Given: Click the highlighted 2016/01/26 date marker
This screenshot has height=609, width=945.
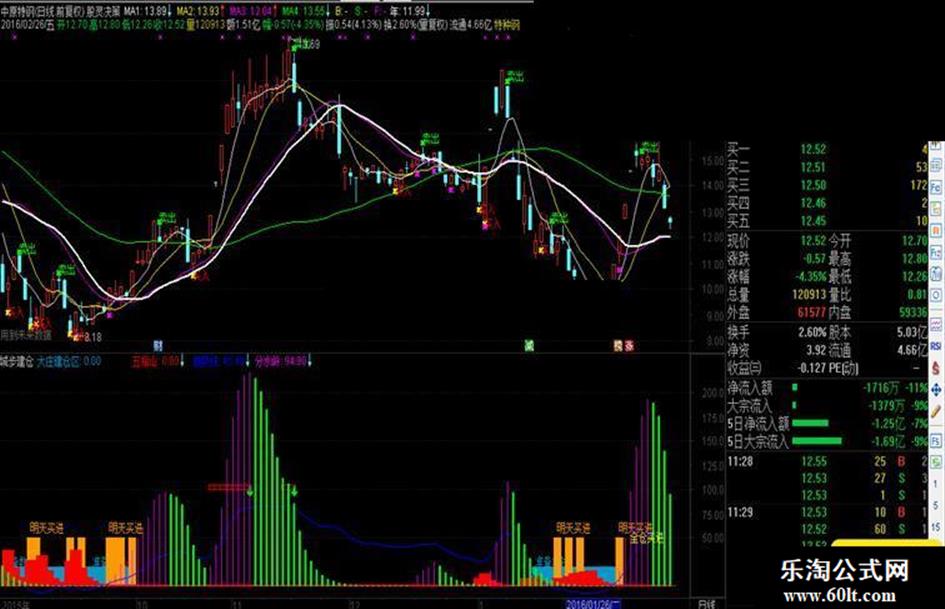Looking at the screenshot, I should 593,604.
